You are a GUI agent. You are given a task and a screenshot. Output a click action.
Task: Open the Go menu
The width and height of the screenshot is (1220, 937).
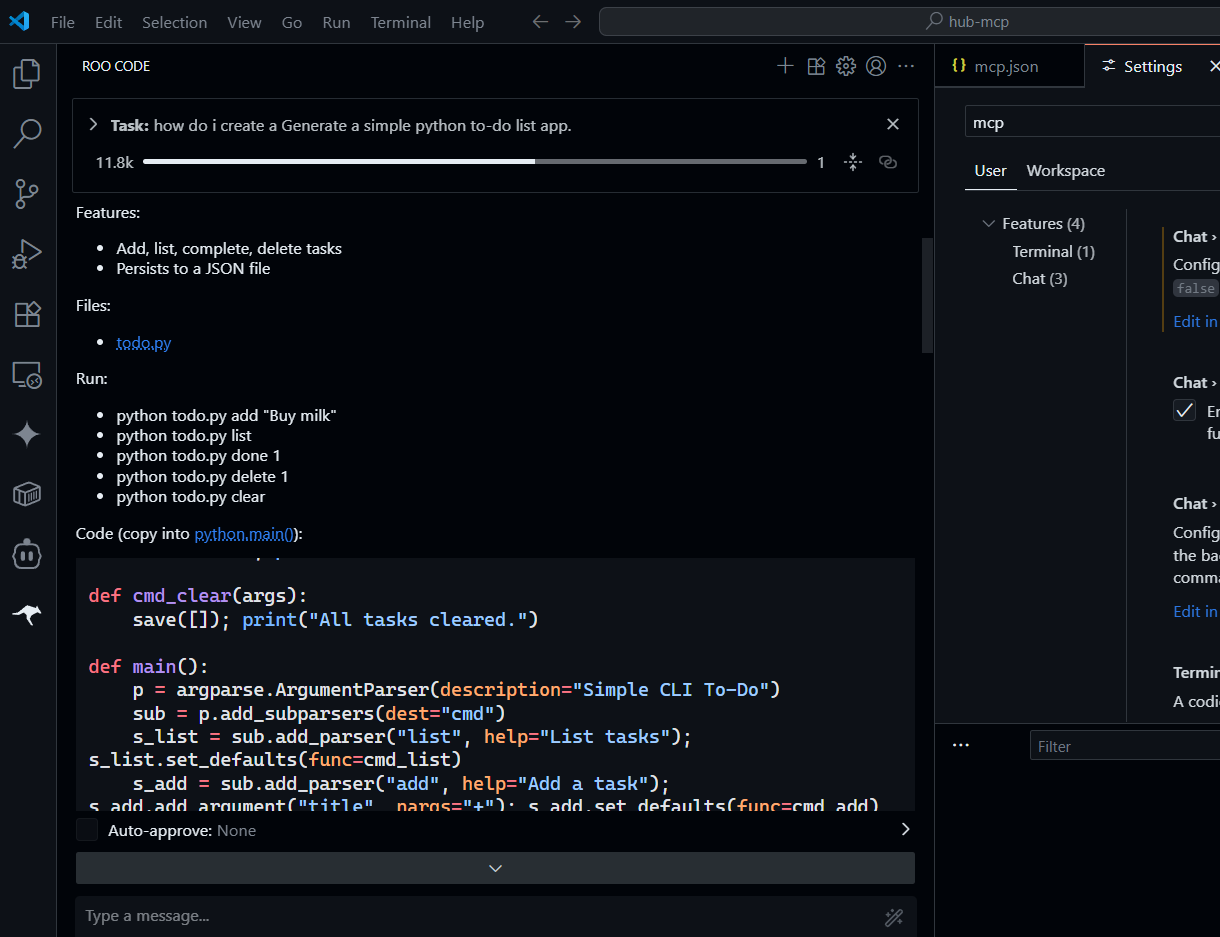292,22
